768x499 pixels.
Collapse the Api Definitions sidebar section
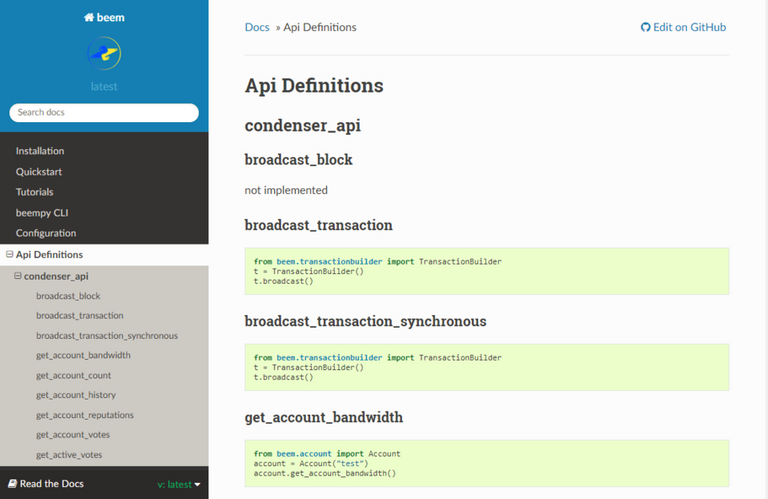(x=9, y=255)
